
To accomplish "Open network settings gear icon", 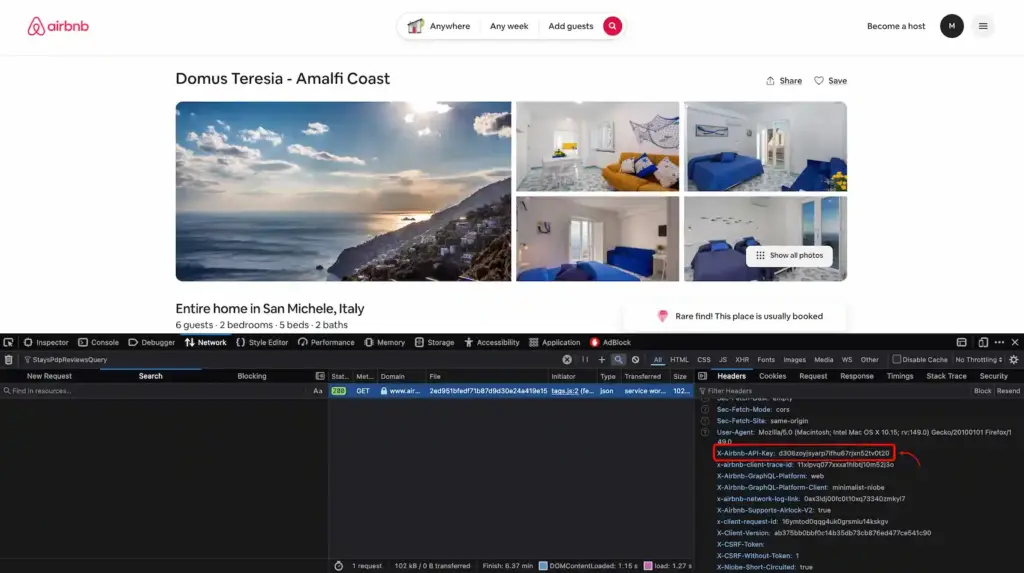I will click(x=1014, y=359).
